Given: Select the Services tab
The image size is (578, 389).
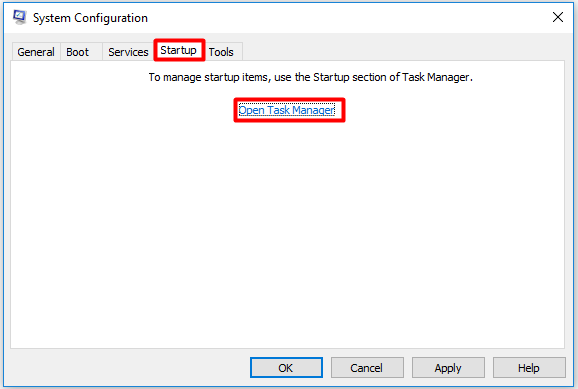Looking at the screenshot, I should point(128,52).
